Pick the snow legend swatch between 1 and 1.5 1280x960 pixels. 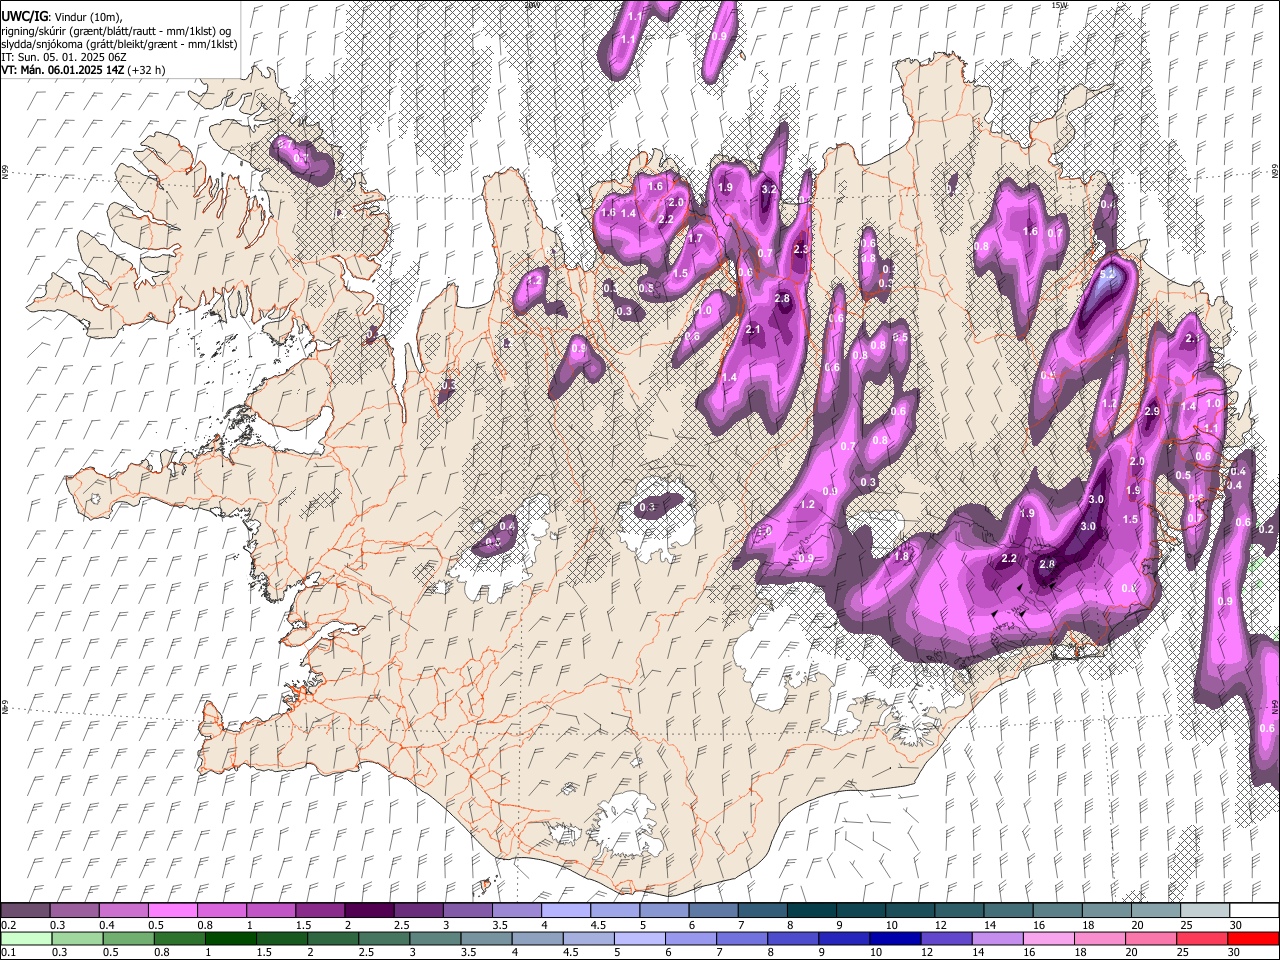[x=271, y=910]
